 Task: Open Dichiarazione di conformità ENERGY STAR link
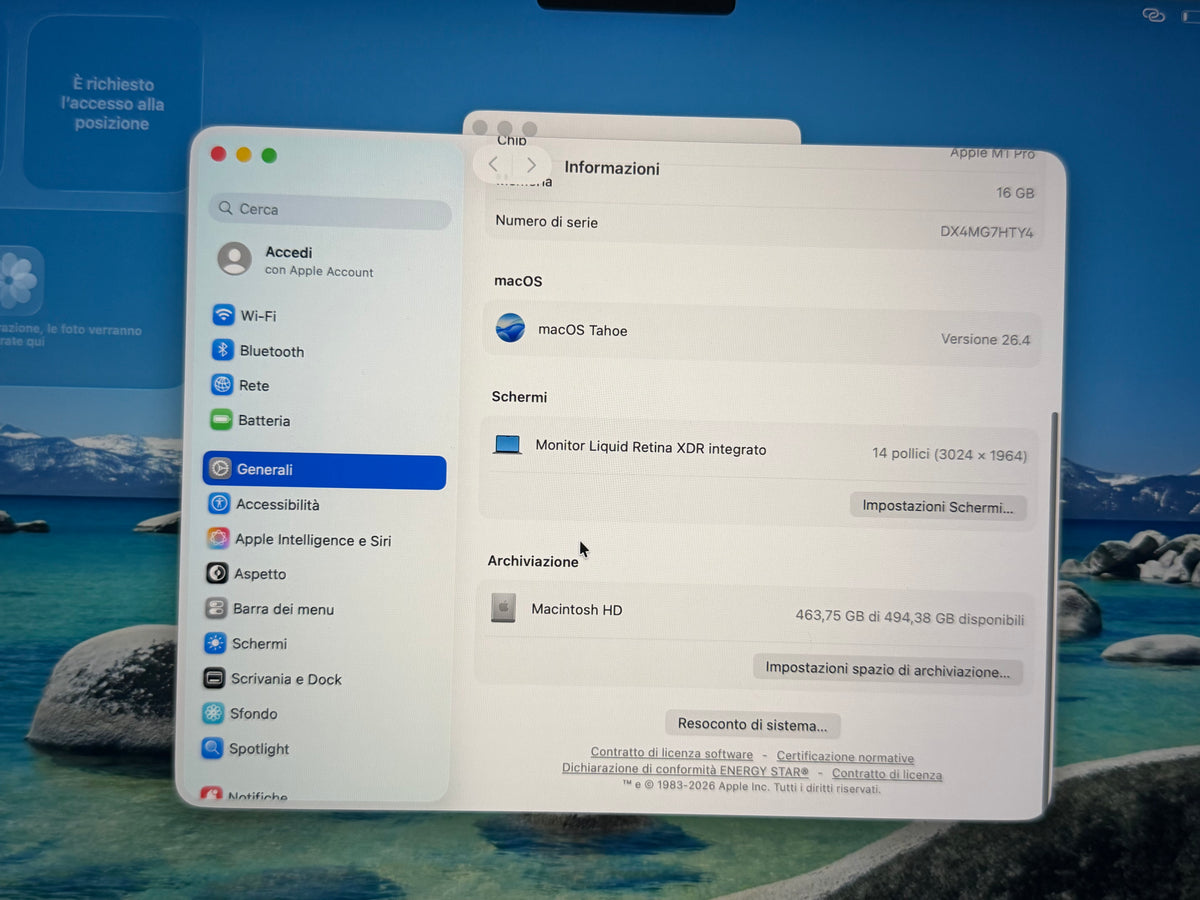click(x=685, y=770)
